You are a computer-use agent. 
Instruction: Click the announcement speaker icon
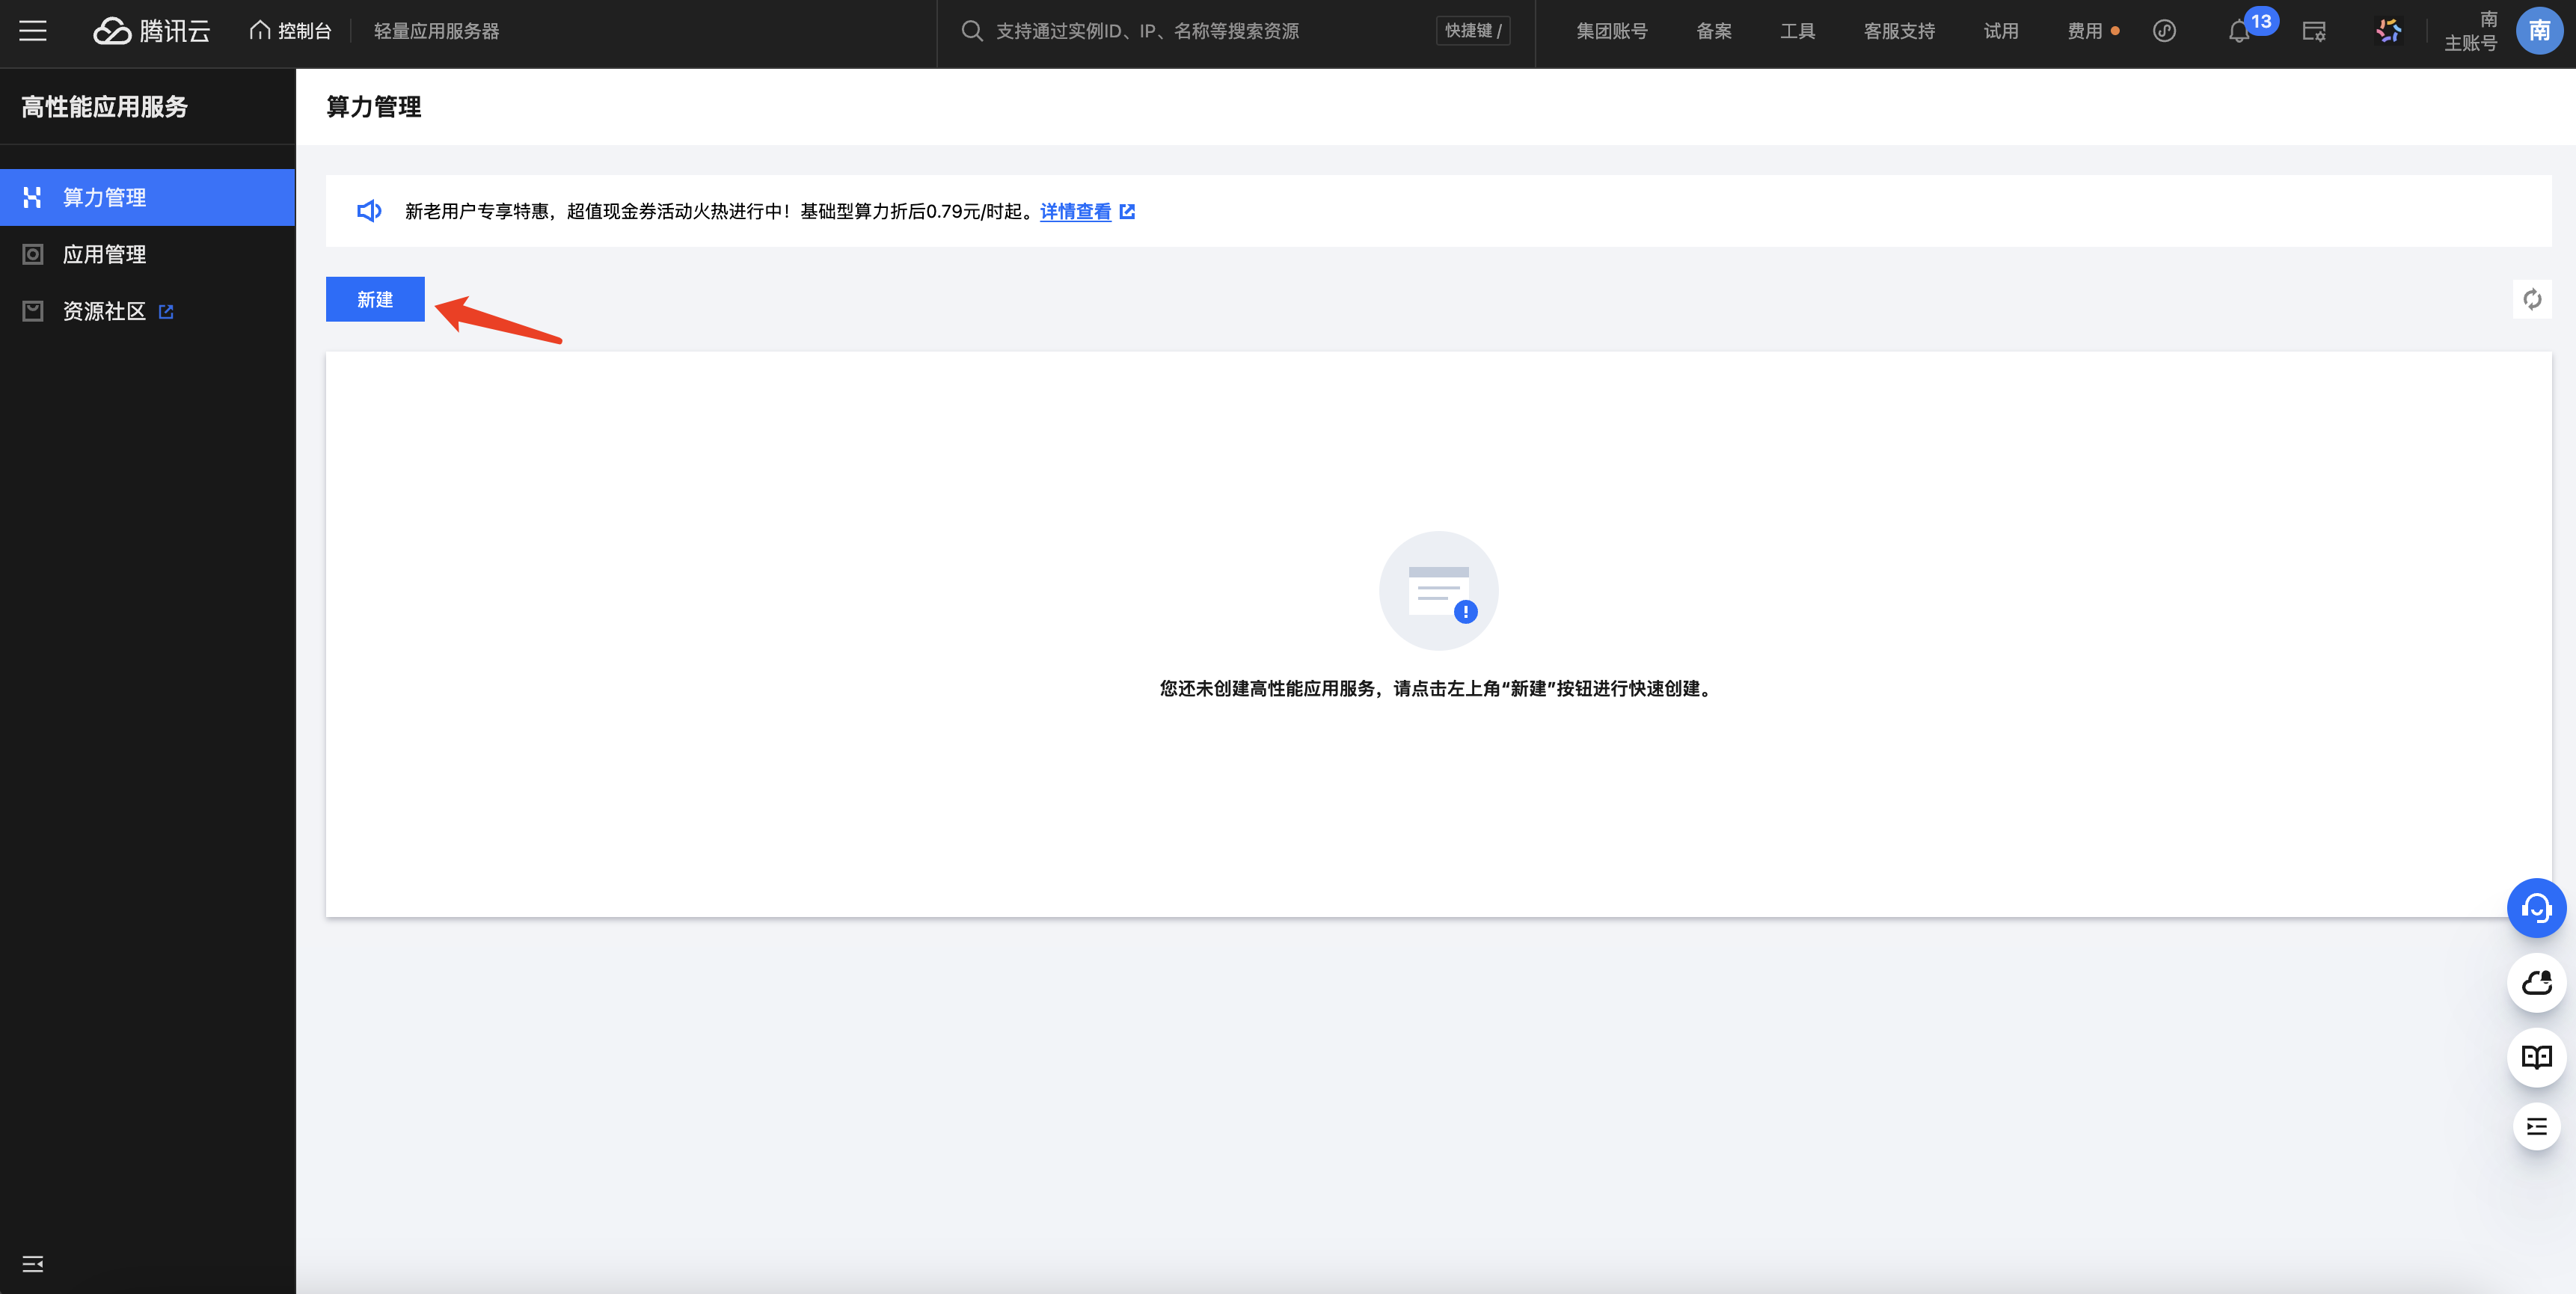point(369,211)
